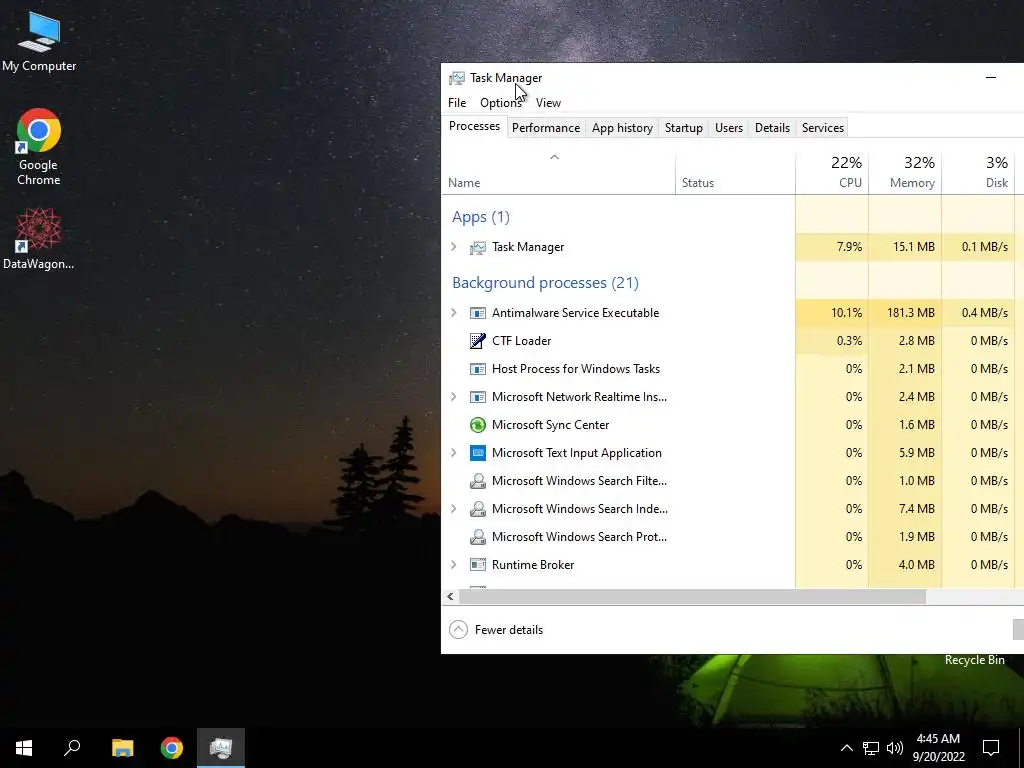Open the clock showing 4:45 AM
The image size is (1024, 768).
click(938, 748)
